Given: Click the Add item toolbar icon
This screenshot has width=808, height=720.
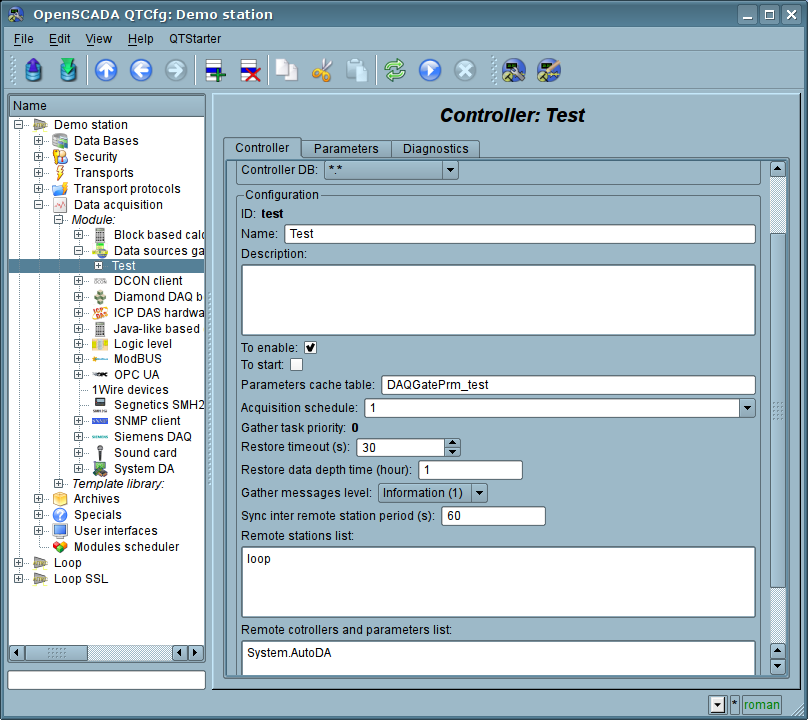Looking at the screenshot, I should click(215, 70).
